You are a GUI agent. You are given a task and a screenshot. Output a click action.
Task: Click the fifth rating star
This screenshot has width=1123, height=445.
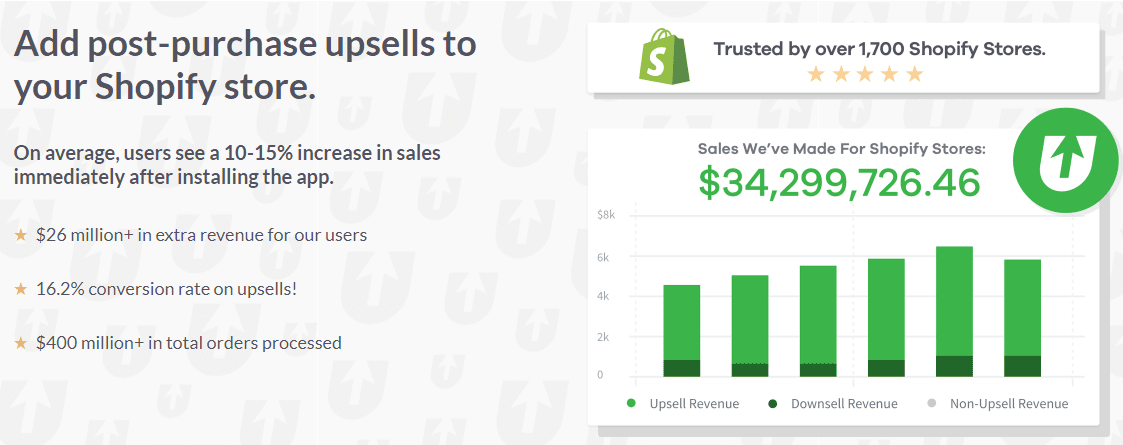pos(915,74)
